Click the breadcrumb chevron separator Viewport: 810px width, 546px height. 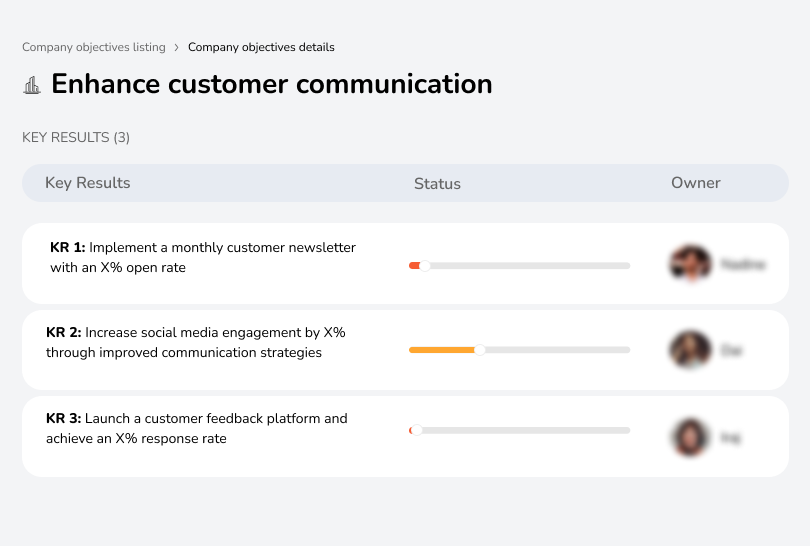point(177,48)
